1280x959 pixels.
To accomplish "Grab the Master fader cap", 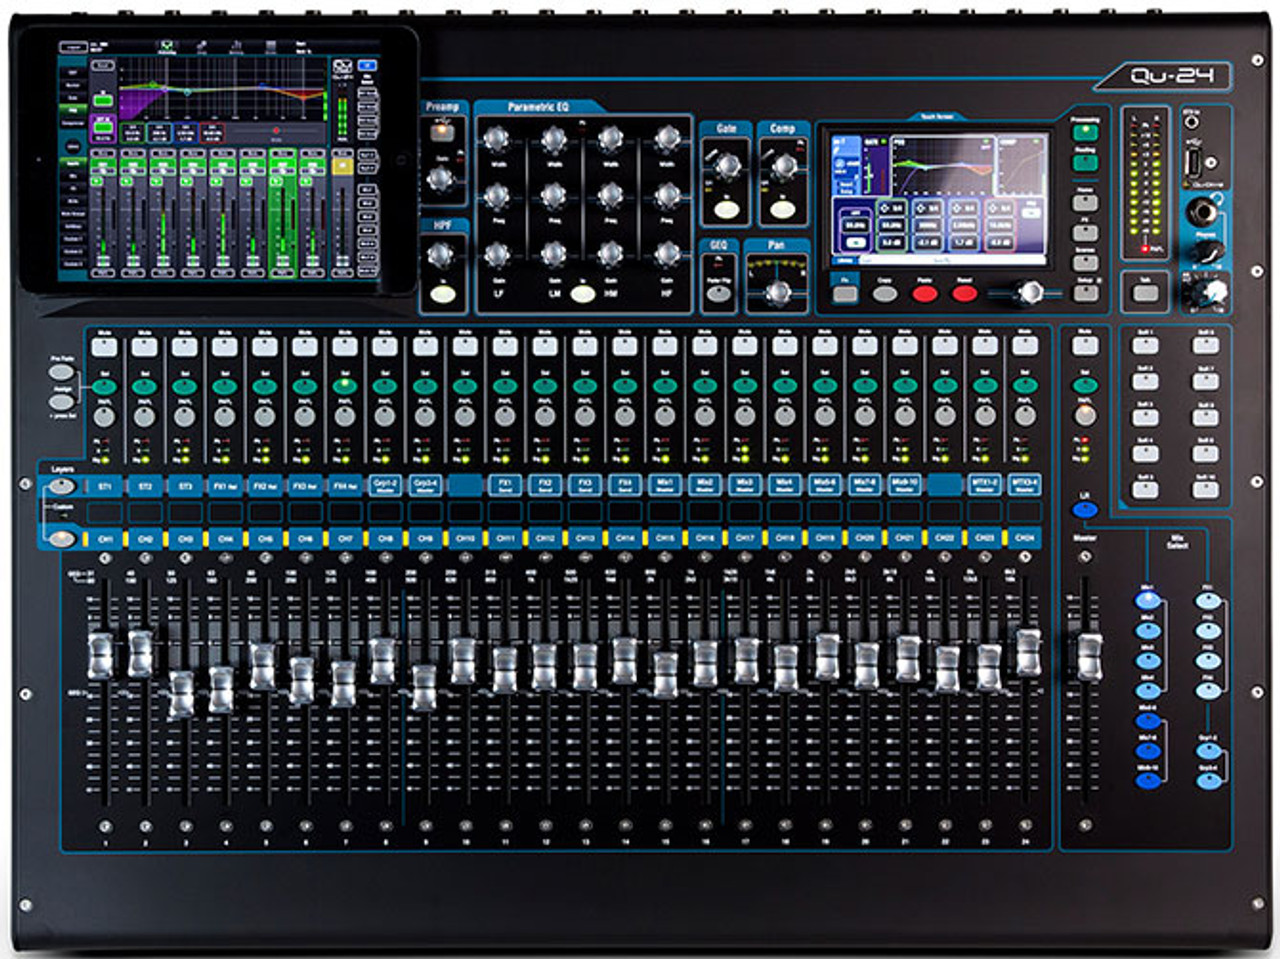I will pyautogui.click(x=1089, y=657).
